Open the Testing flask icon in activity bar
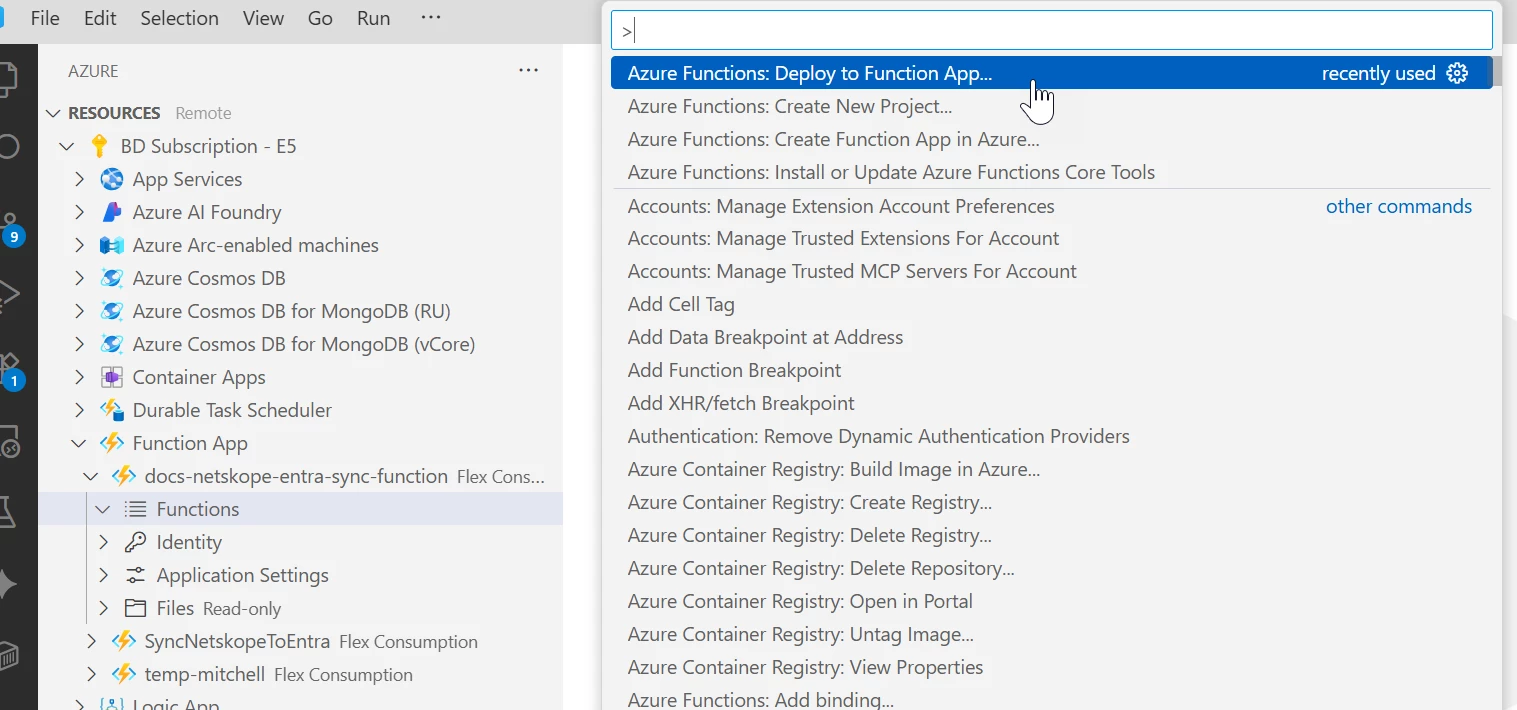Screen dimensions: 1517x710 9,513
